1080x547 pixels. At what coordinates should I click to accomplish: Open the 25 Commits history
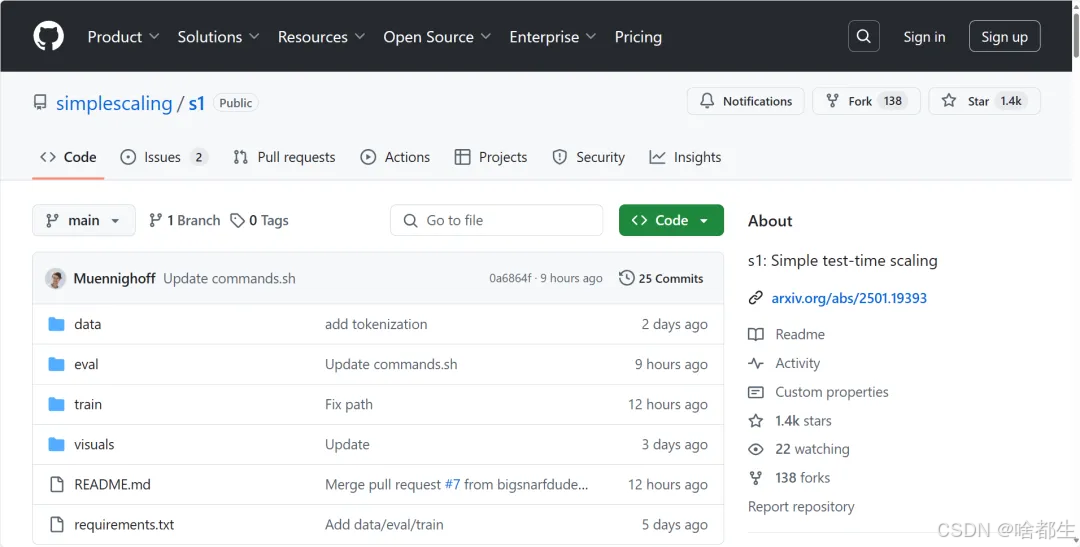click(x=661, y=278)
